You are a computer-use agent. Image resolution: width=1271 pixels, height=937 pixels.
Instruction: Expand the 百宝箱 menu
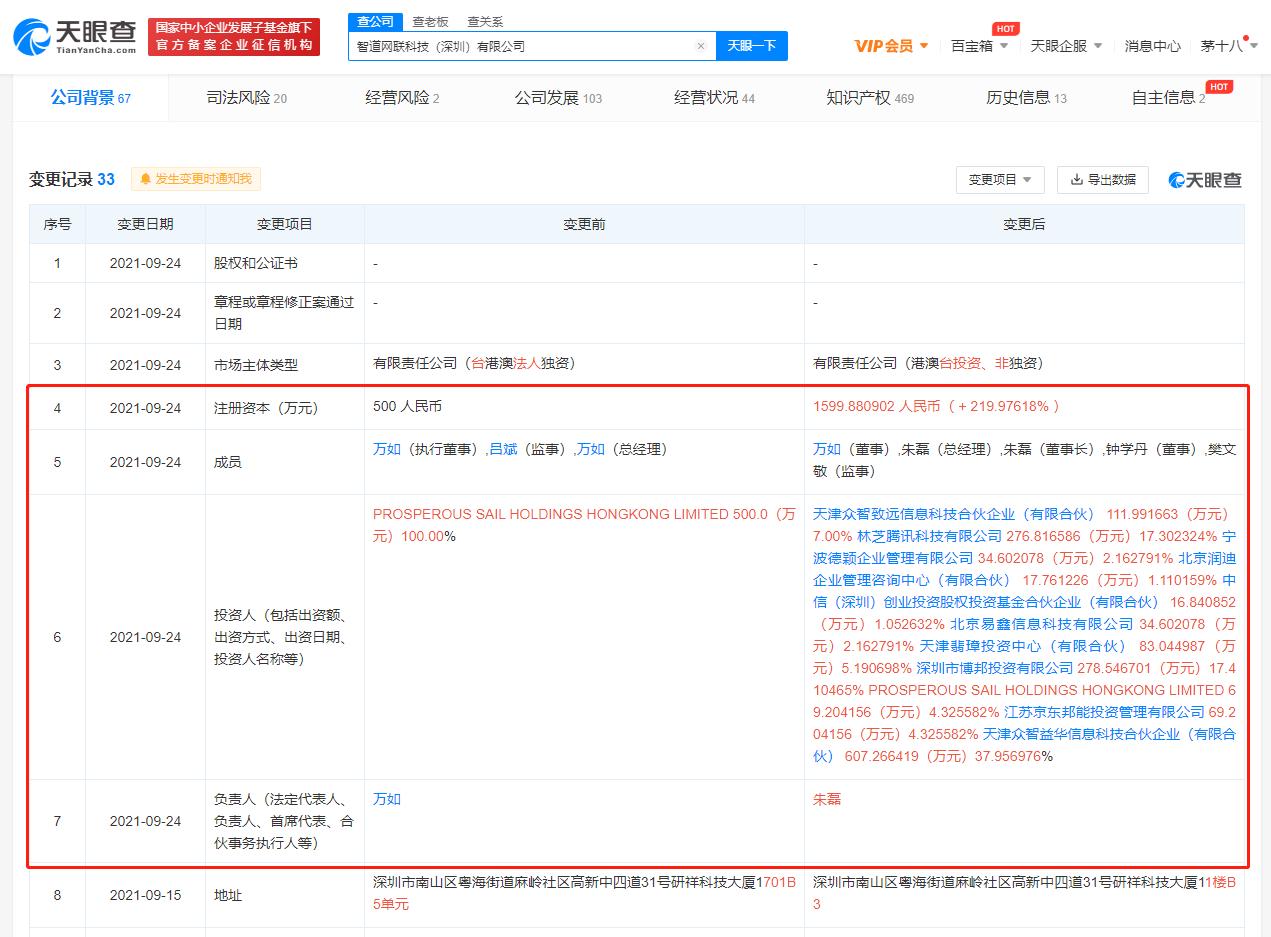(978, 46)
